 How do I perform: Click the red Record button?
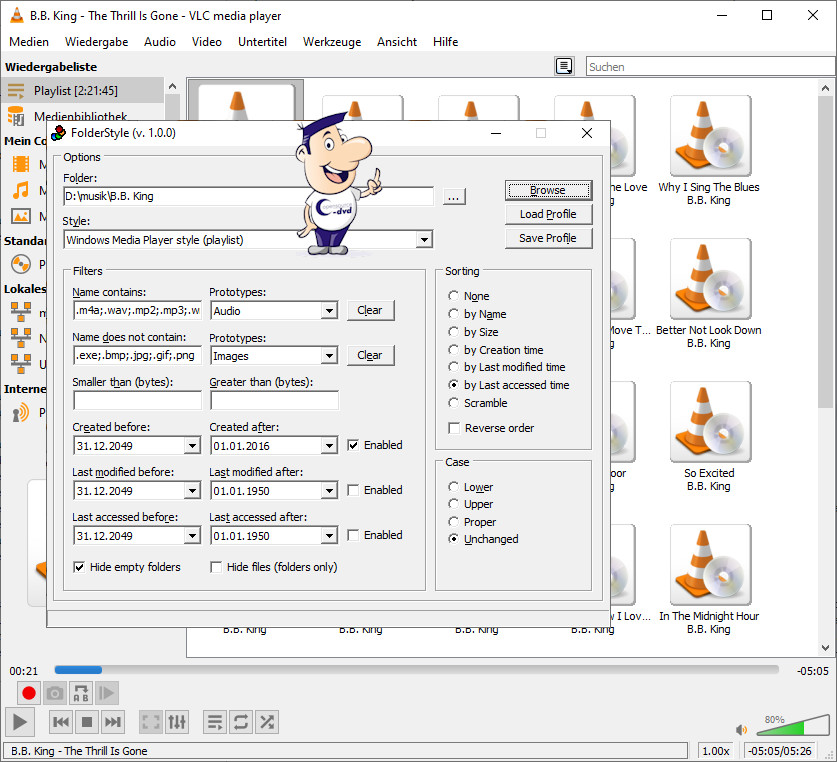click(29, 693)
